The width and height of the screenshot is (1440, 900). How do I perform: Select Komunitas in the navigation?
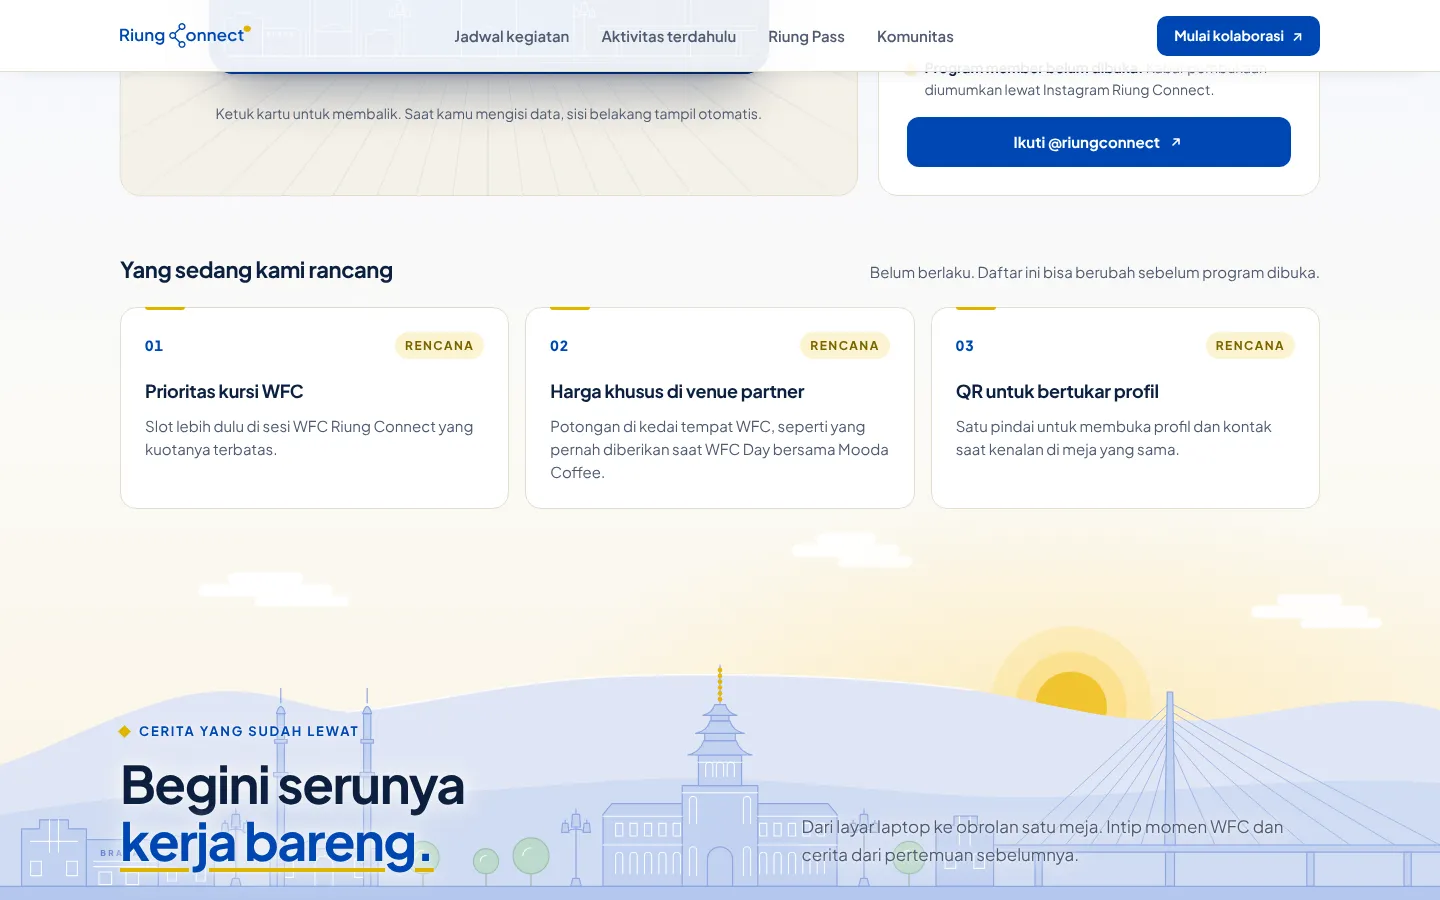(915, 36)
